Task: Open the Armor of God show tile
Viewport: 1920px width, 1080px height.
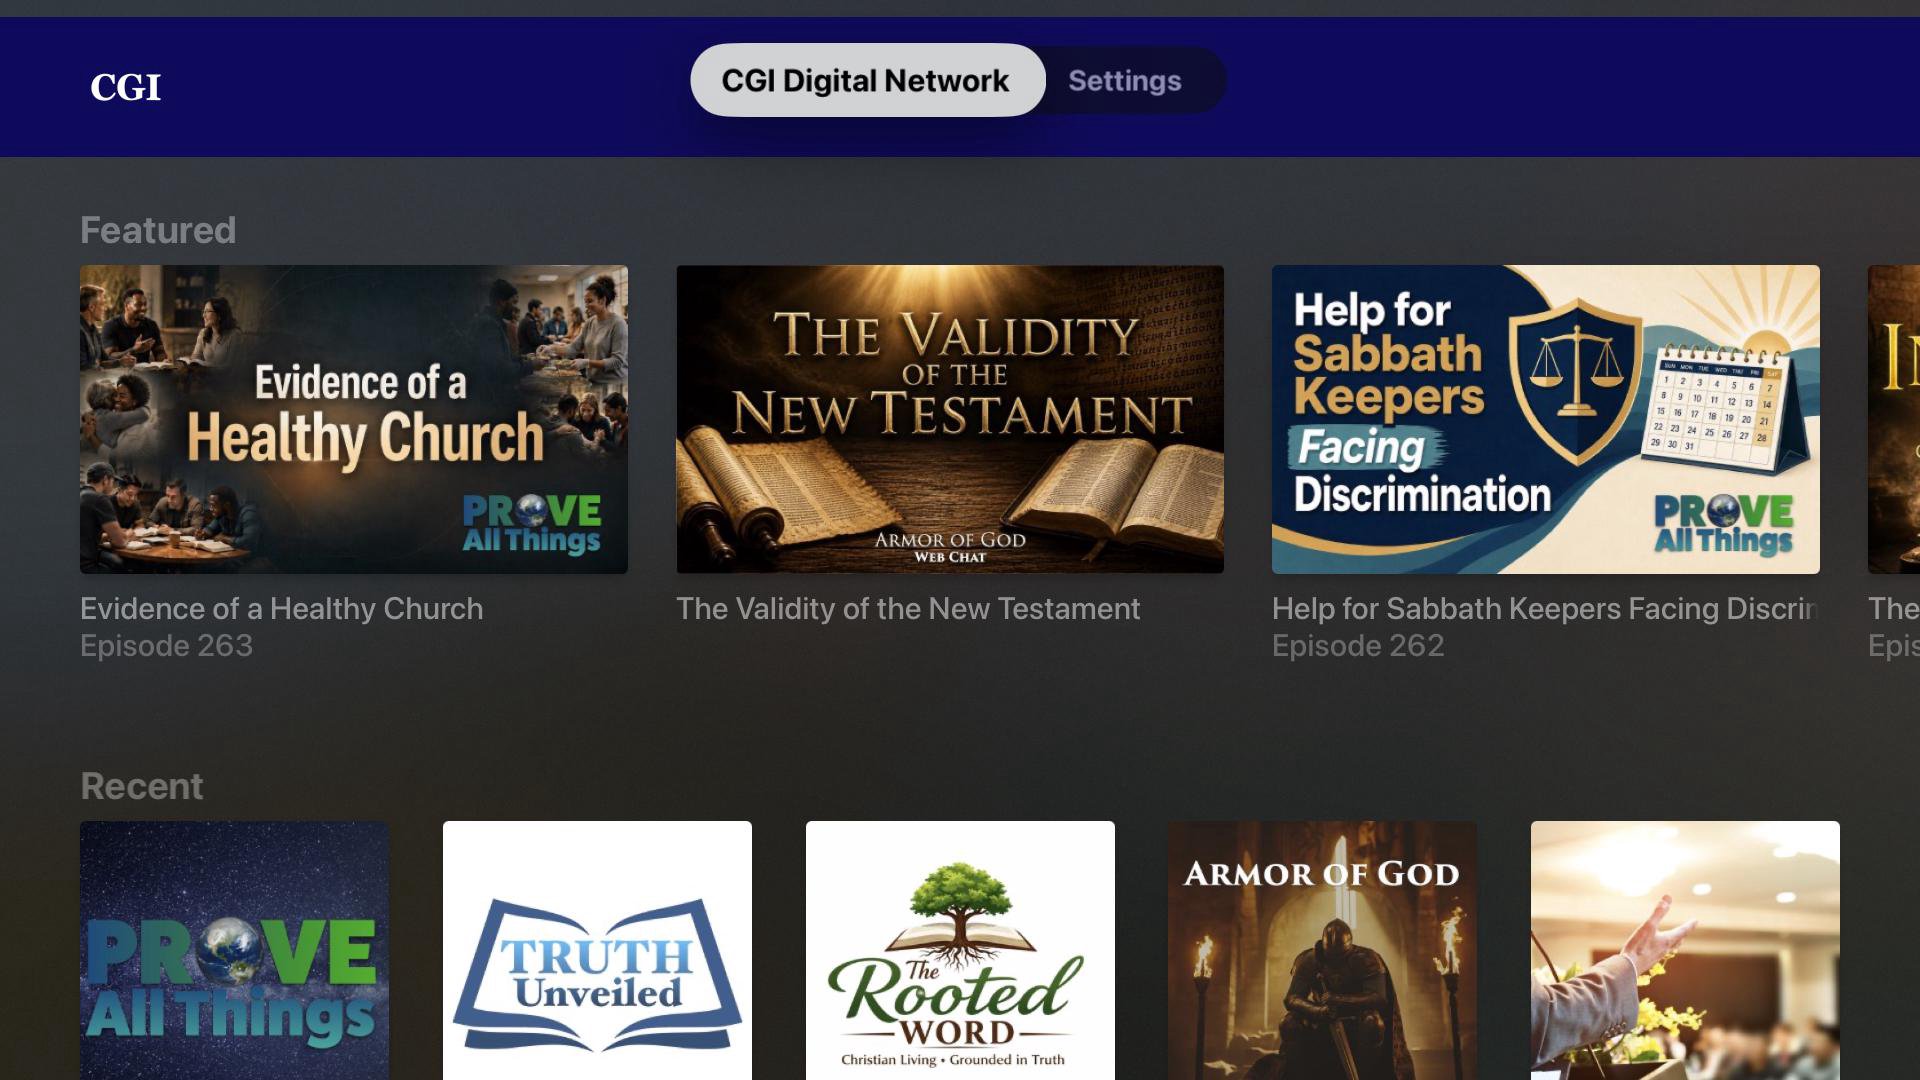Action: click(1322, 950)
